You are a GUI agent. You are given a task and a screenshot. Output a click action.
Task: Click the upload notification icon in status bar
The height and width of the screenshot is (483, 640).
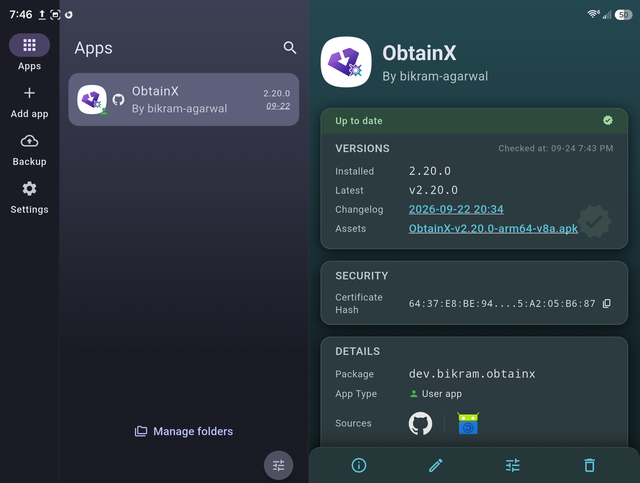pyautogui.click(x=42, y=15)
